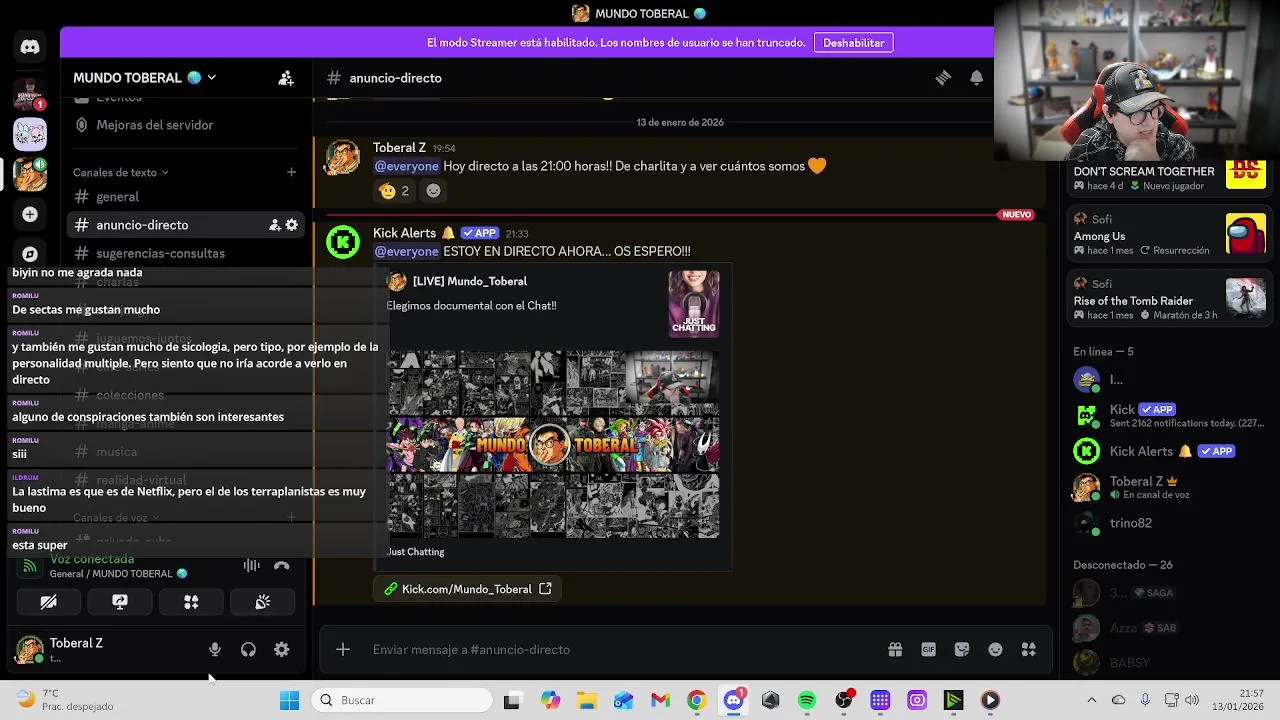This screenshot has height=720, width=1280.
Task: Open user settings gear icon
Action: (282, 650)
